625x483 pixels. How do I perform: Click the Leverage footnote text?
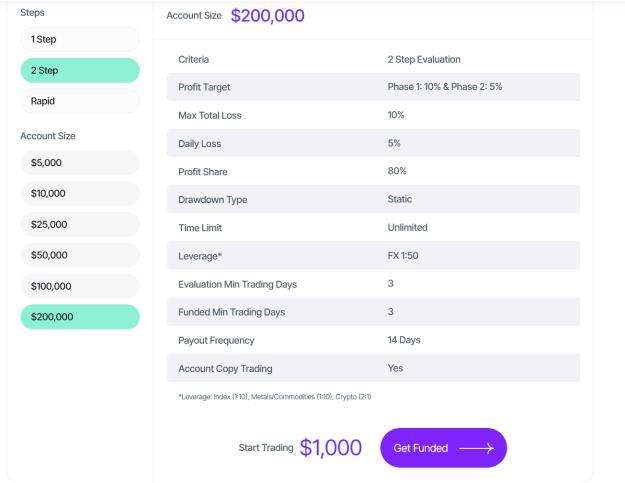[x=275, y=397]
